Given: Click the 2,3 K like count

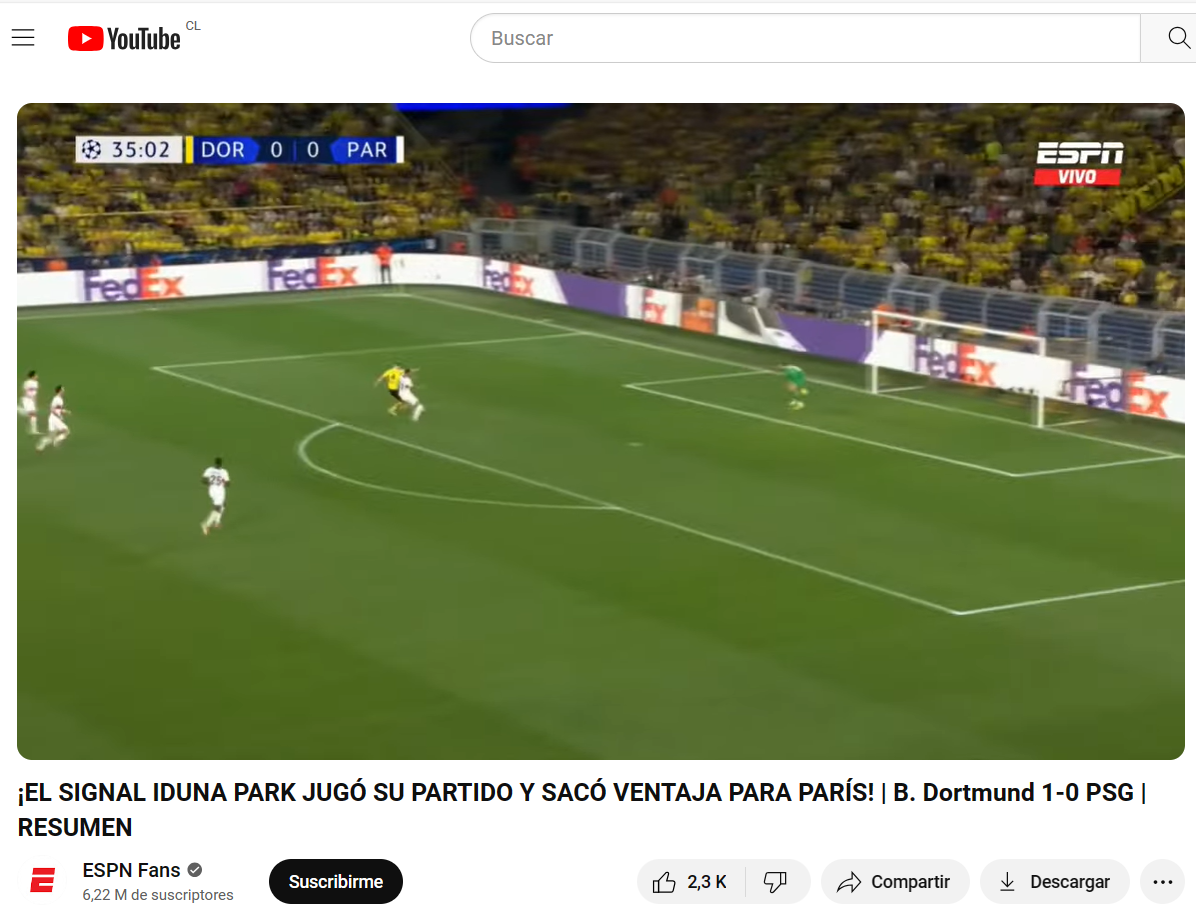Looking at the screenshot, I should click(x=706, y=883).
